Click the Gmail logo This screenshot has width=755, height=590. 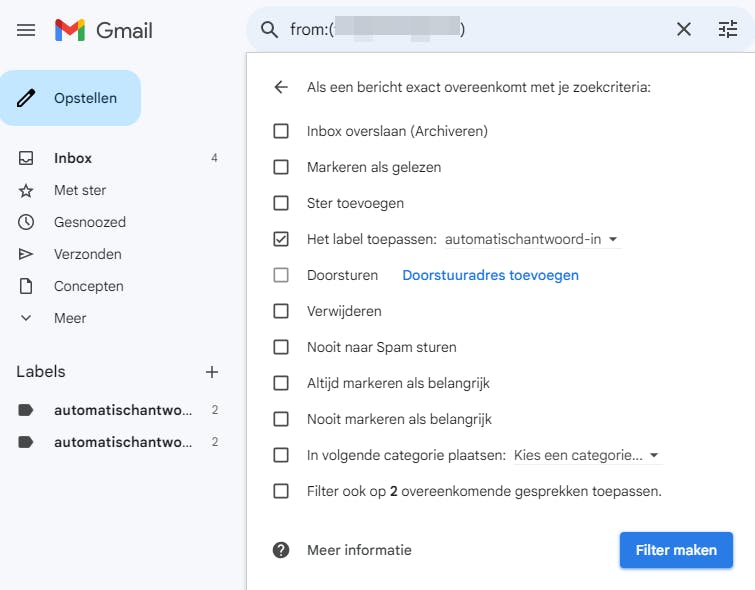(x=104, y=30)
